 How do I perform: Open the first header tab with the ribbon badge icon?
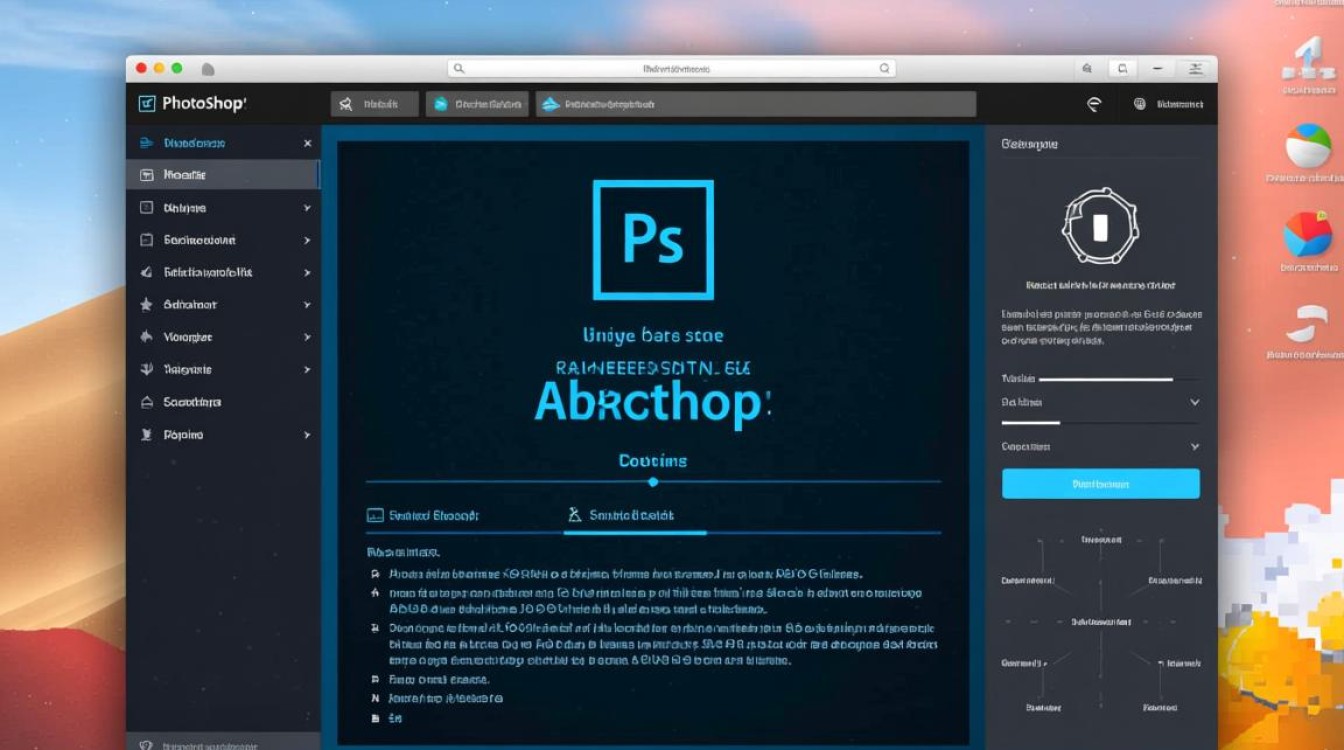pyautogui.click(x=374, y=104)
